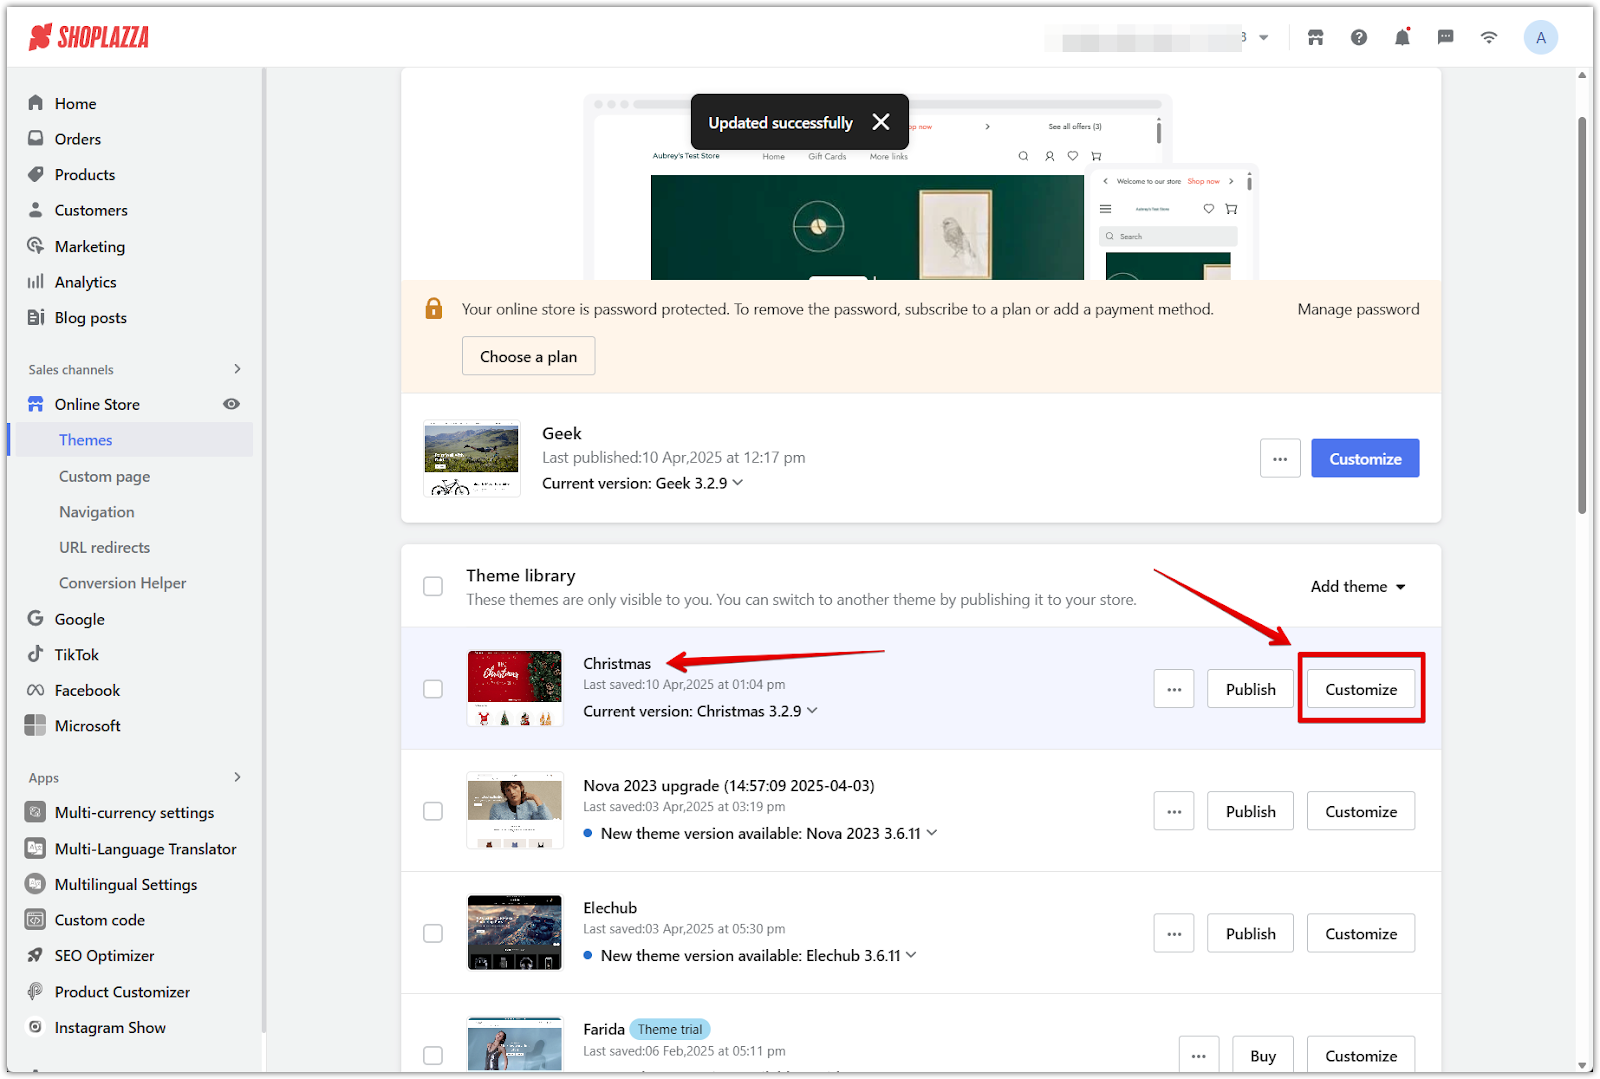The height and width of the screenshot is (1079, 1600).
Task: Open the Christmas theme more options menu
Action: coord(1174,689)
